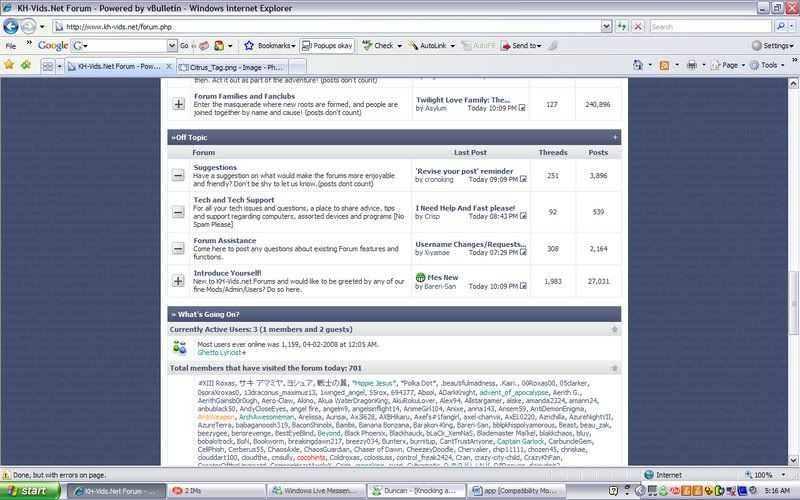
Task: Click the Home page icon
Action: (x=638, y=65)
